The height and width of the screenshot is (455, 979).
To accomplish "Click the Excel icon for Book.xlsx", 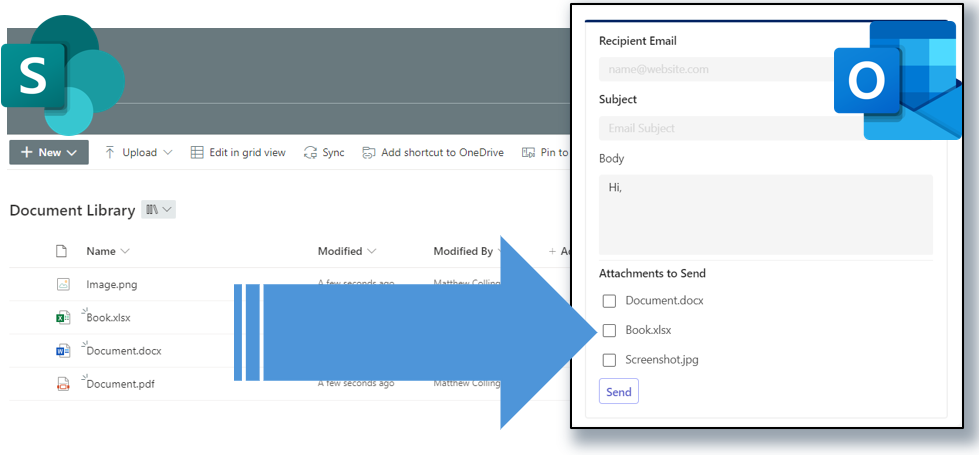I will [x=63, y=317].
